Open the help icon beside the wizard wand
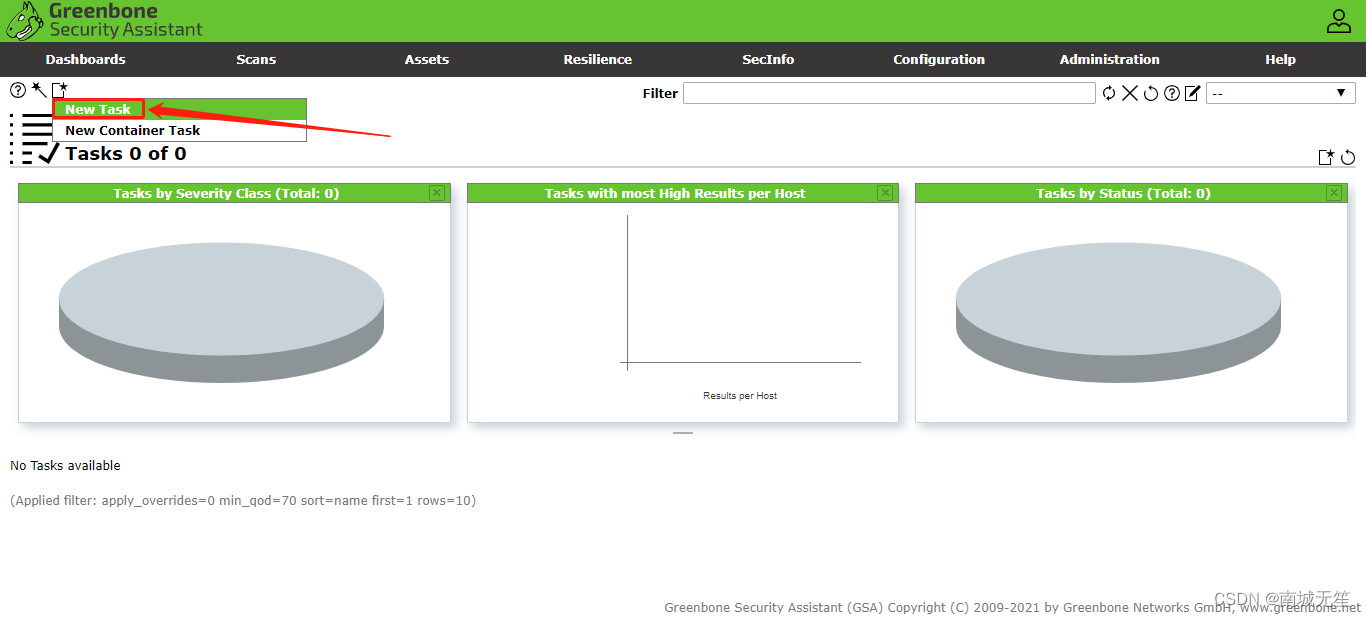This screenshot has height=617, width=1366. tap(18, 90)
